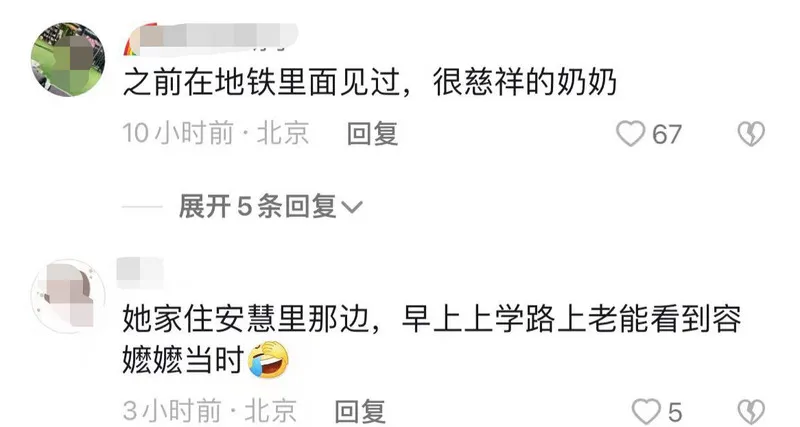The image size is (800, 427).
Task: Open the green blurred avatar profile
Action: pyautogui.click(x=68, y=60)
